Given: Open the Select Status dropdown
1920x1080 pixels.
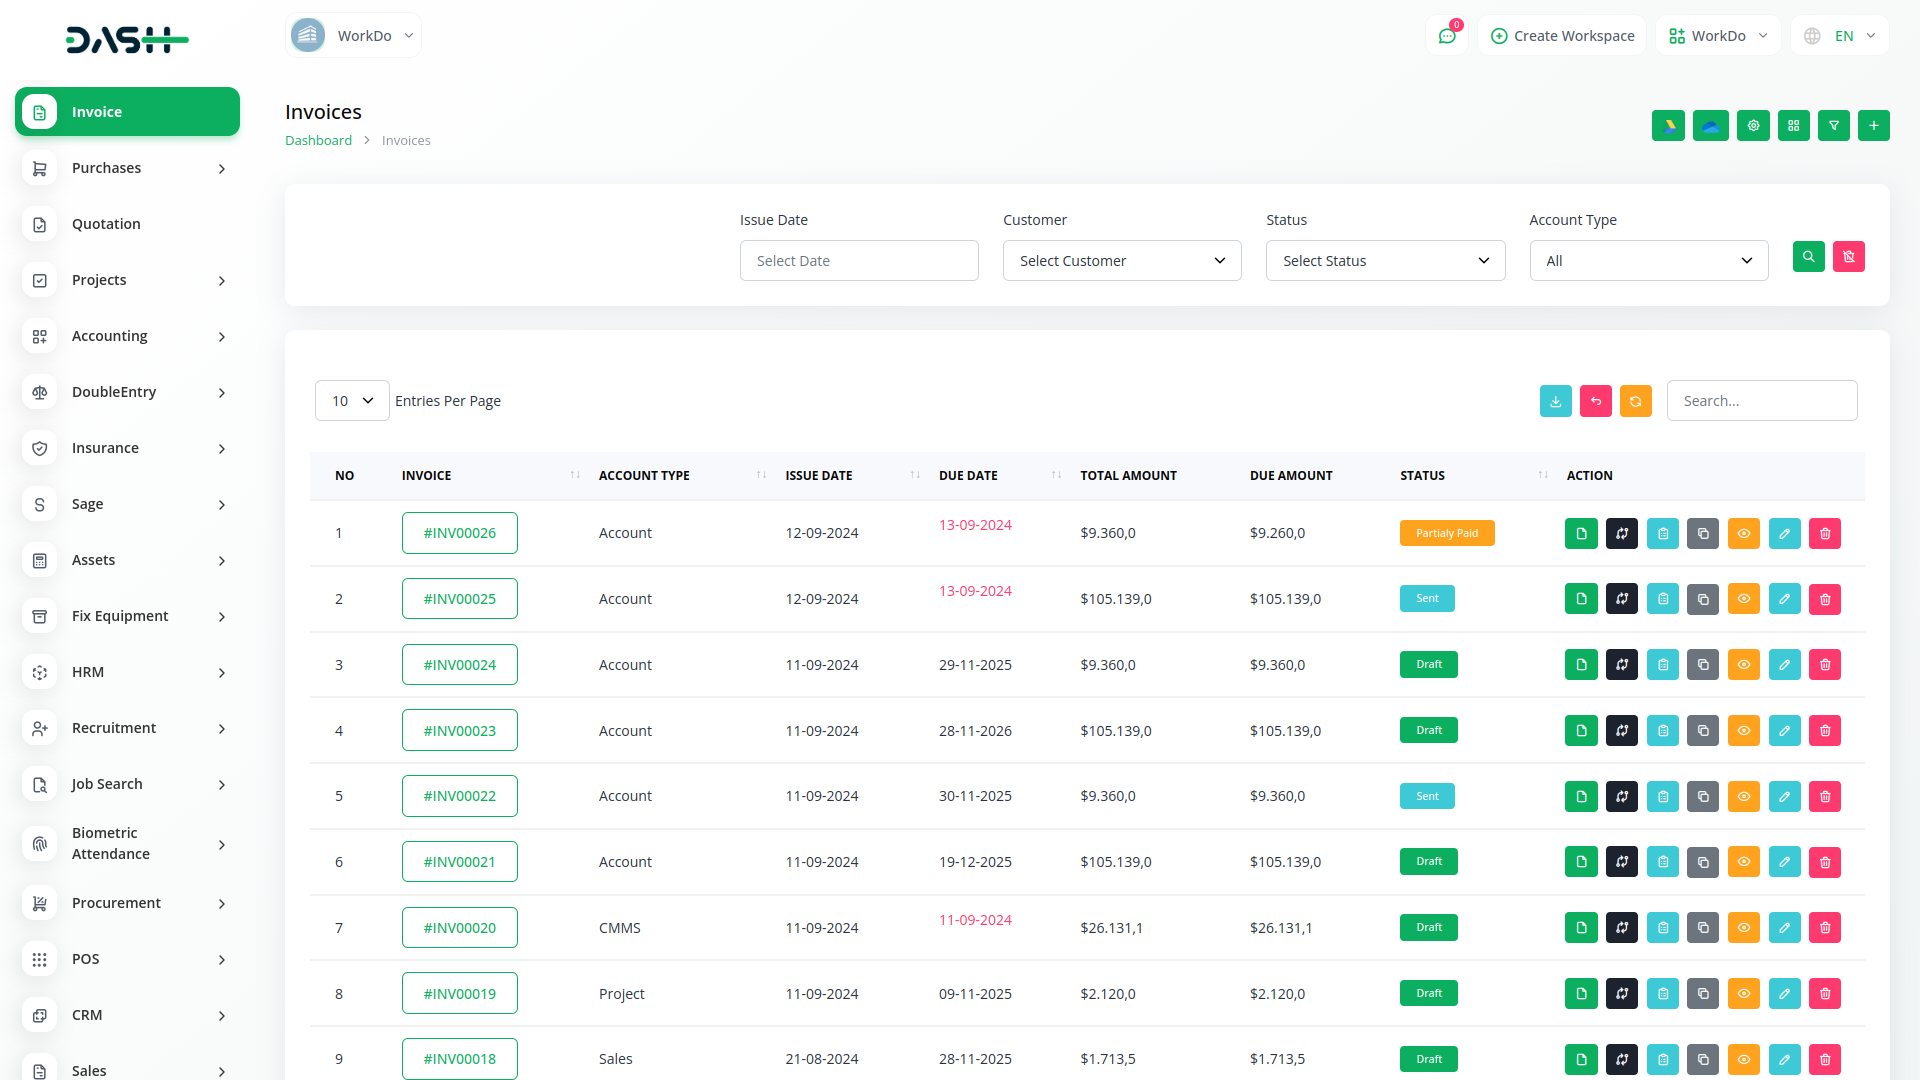Looking at the screenshot, I should pyautogui.click(x=1385, y=261).
